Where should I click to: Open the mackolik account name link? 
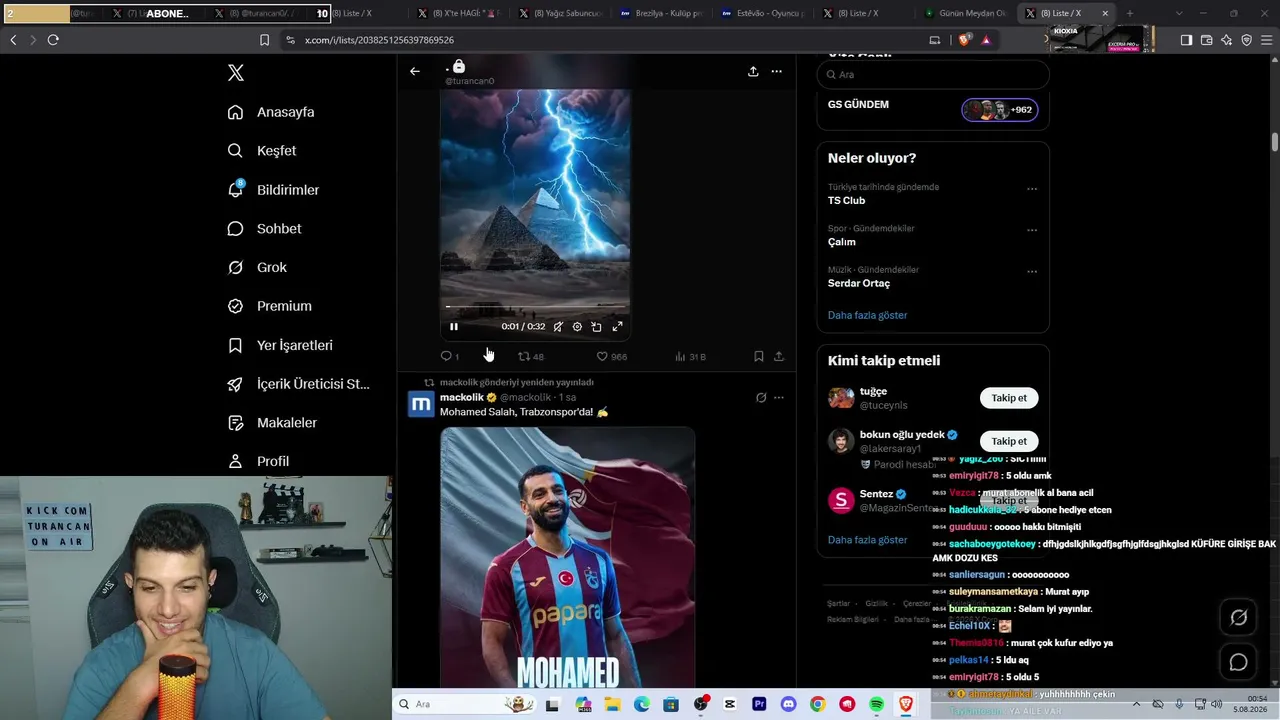point(462,397)
